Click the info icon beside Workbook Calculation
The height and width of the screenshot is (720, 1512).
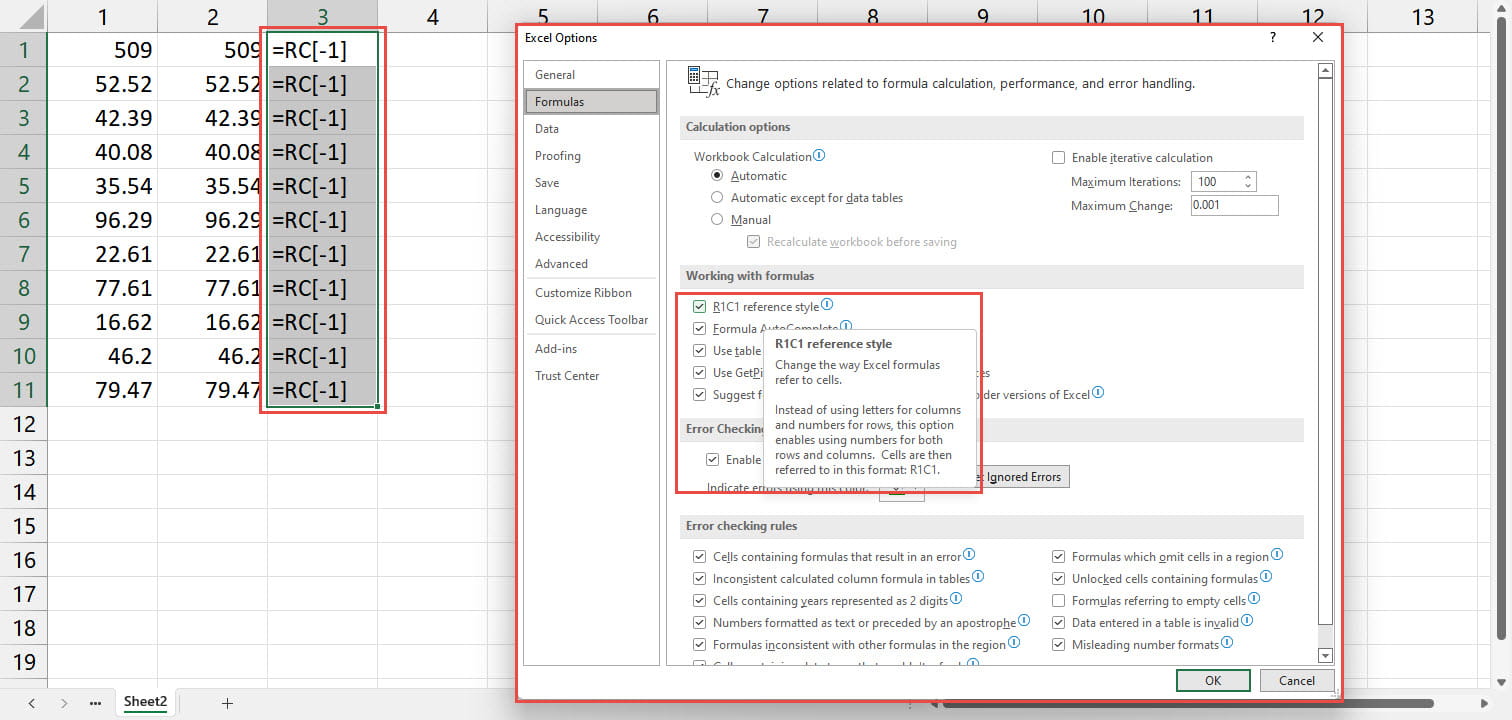[819, 156]
